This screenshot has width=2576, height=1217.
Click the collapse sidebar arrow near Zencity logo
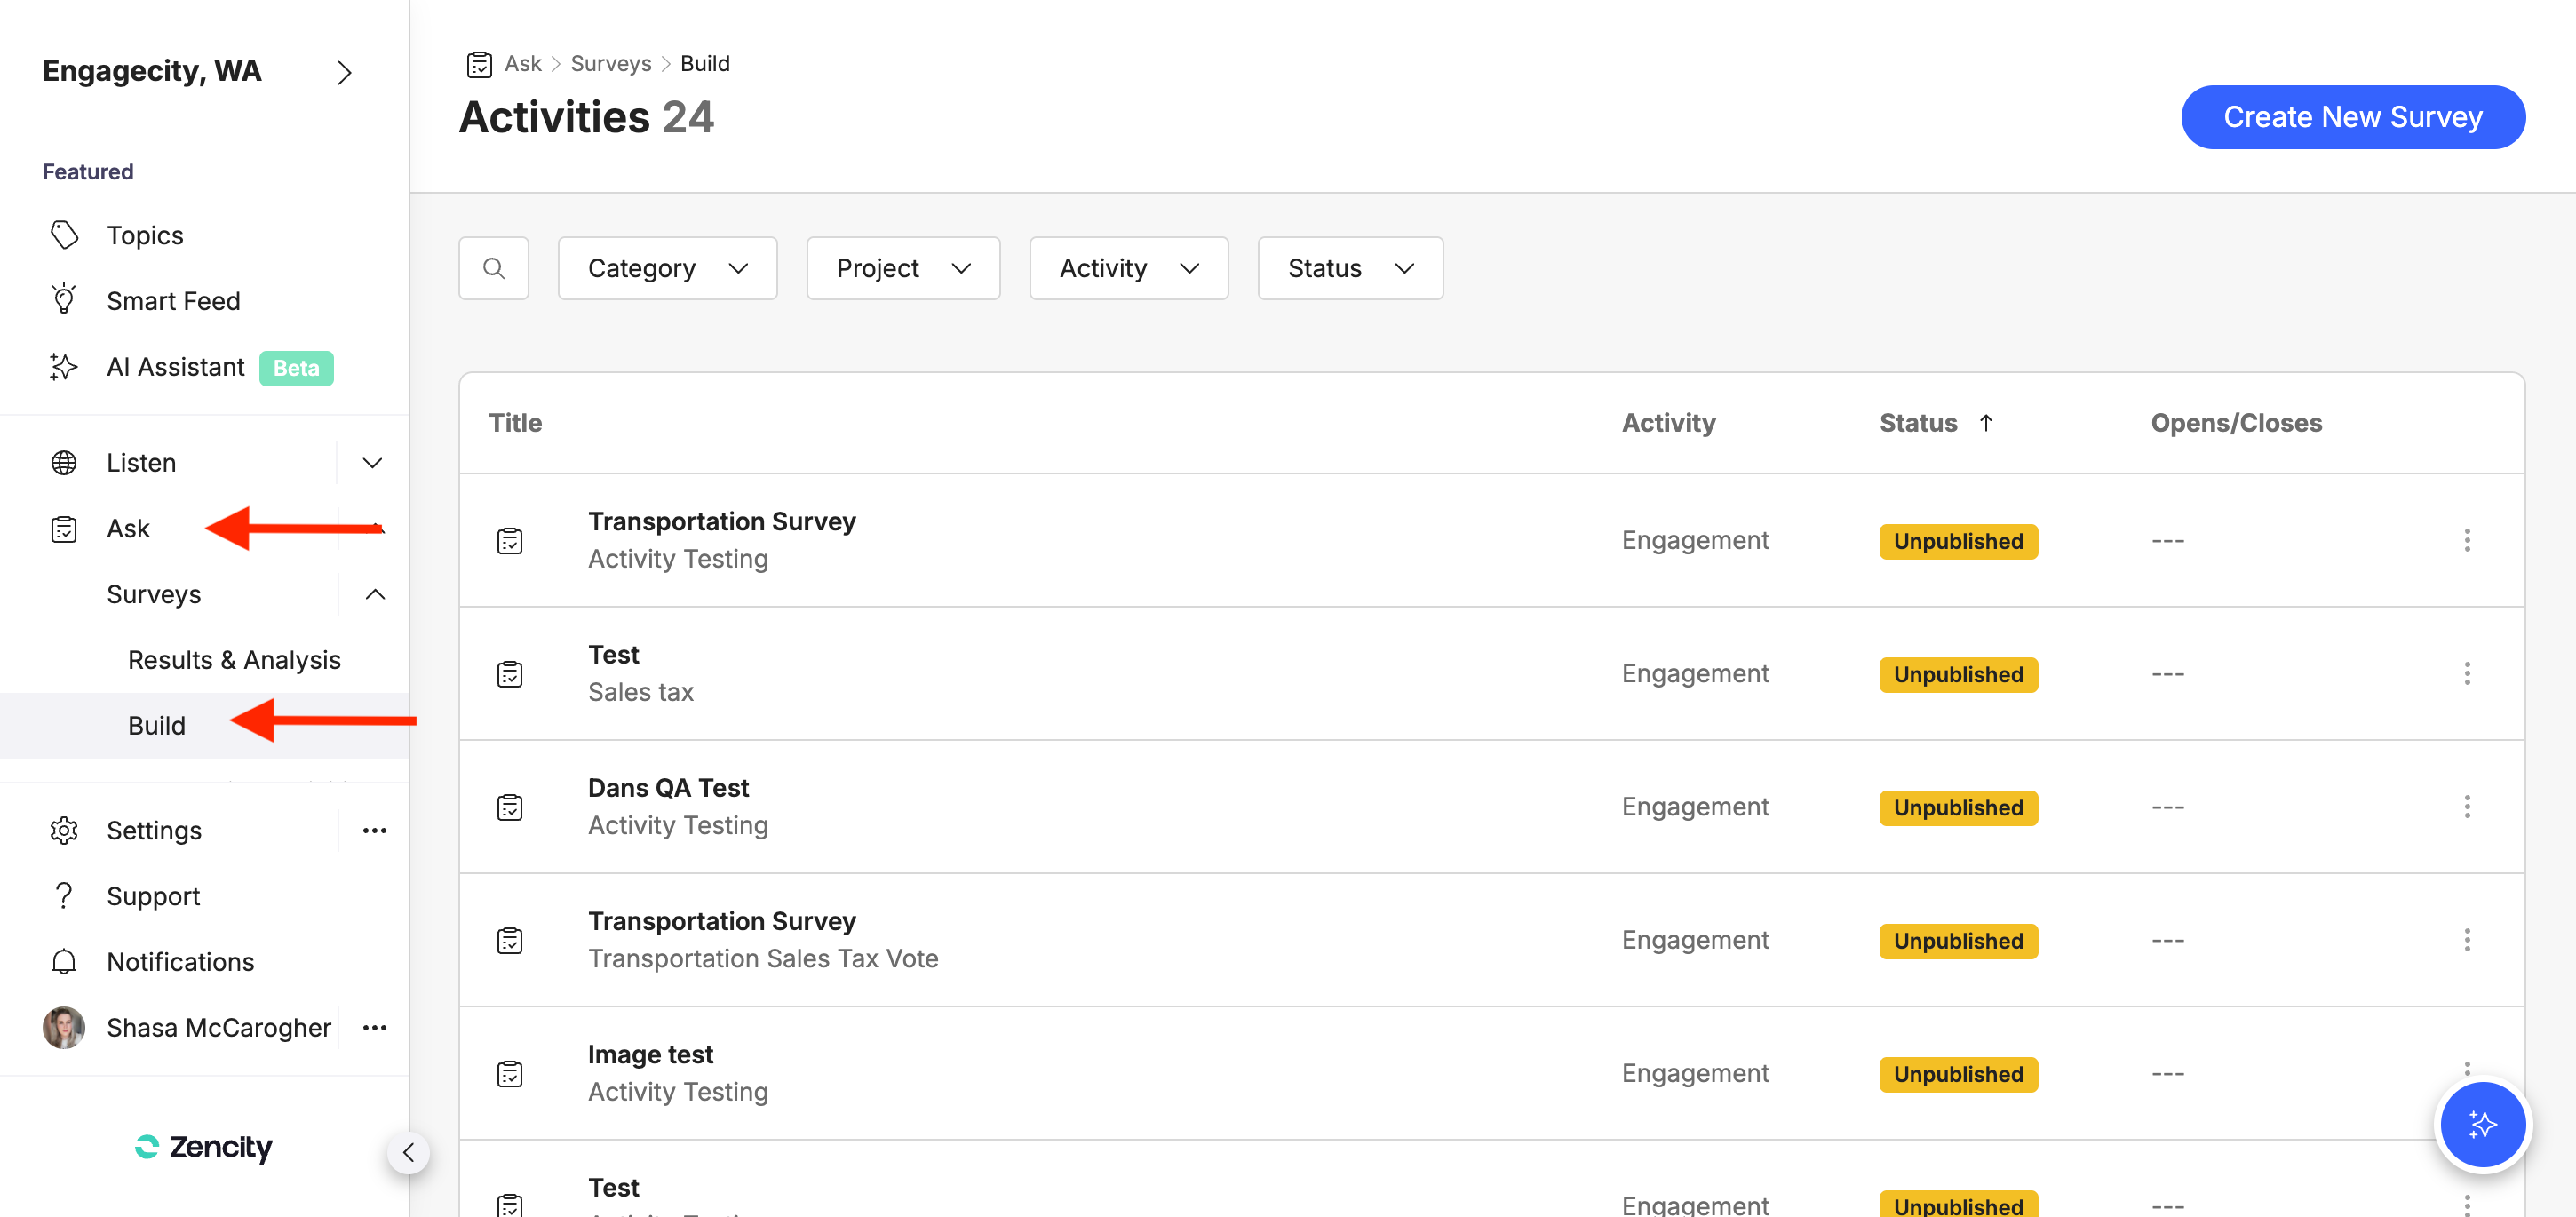click(409, 1151)
